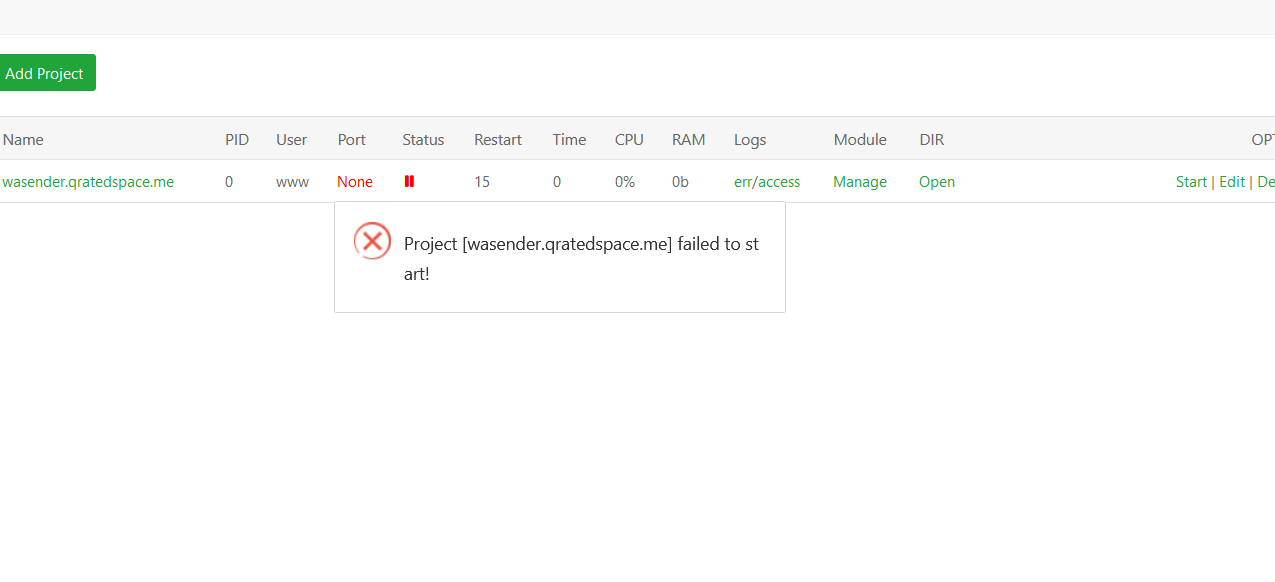Click the failed to start notification text
Viewport: 1275px width, 582px height.
(x=580, y=258)
